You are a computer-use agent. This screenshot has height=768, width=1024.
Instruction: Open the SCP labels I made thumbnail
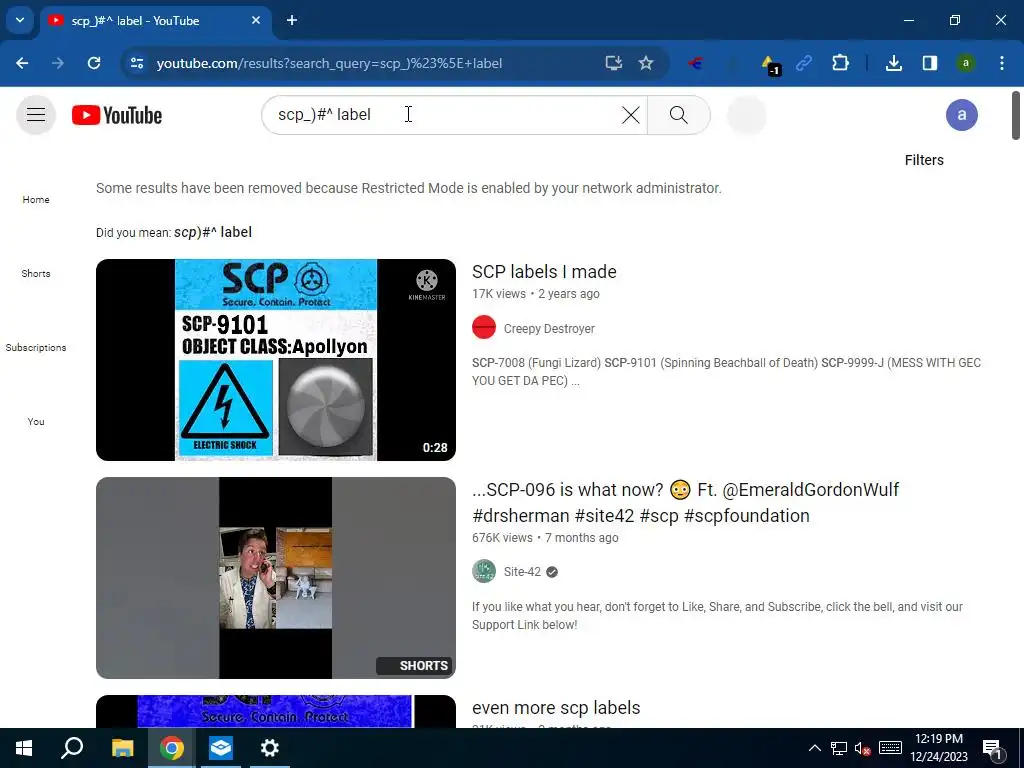[x=276, y=360]
